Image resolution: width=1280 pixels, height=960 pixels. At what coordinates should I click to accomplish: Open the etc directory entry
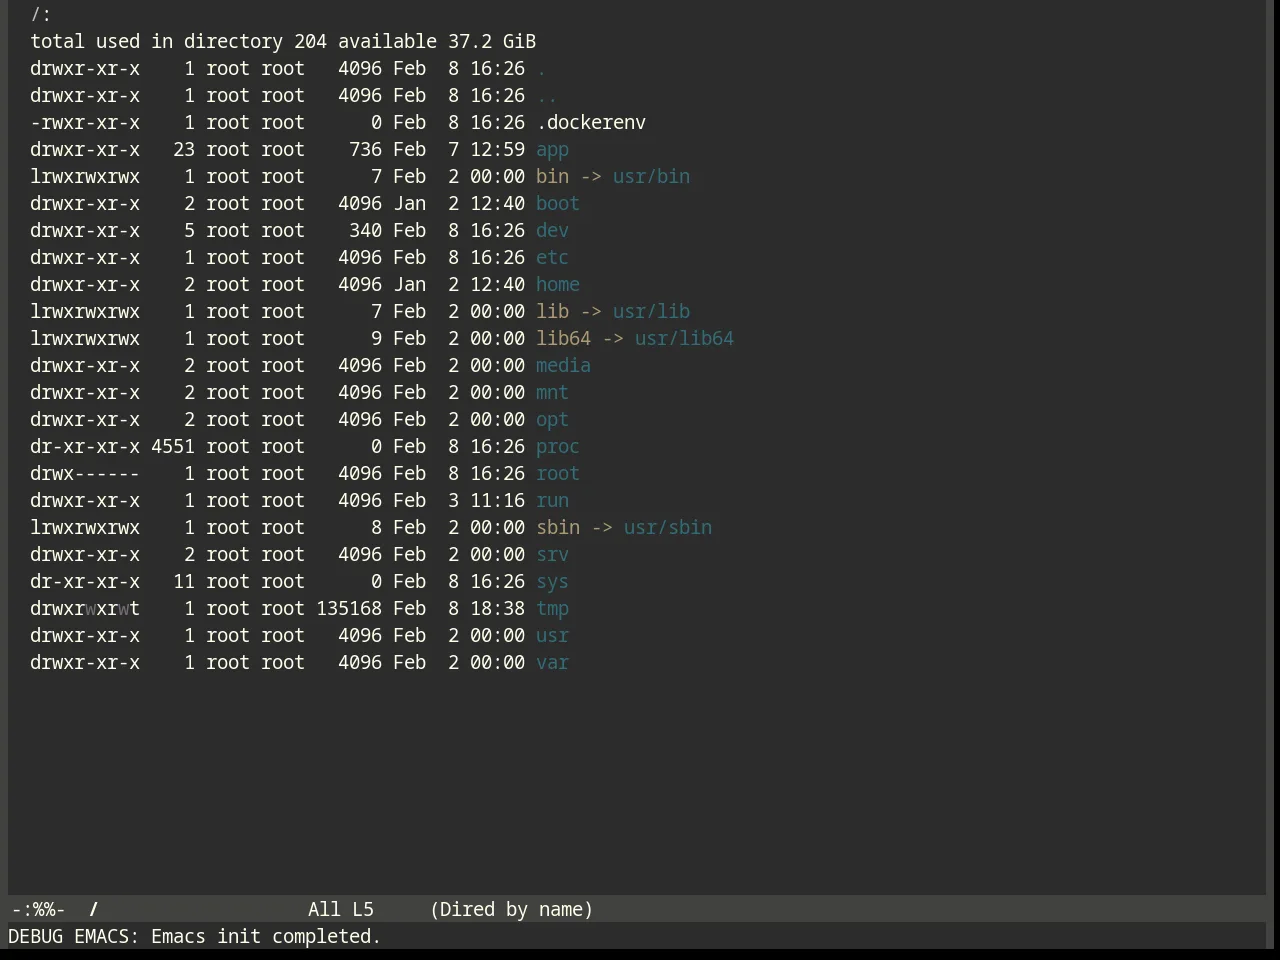point(552,258)
